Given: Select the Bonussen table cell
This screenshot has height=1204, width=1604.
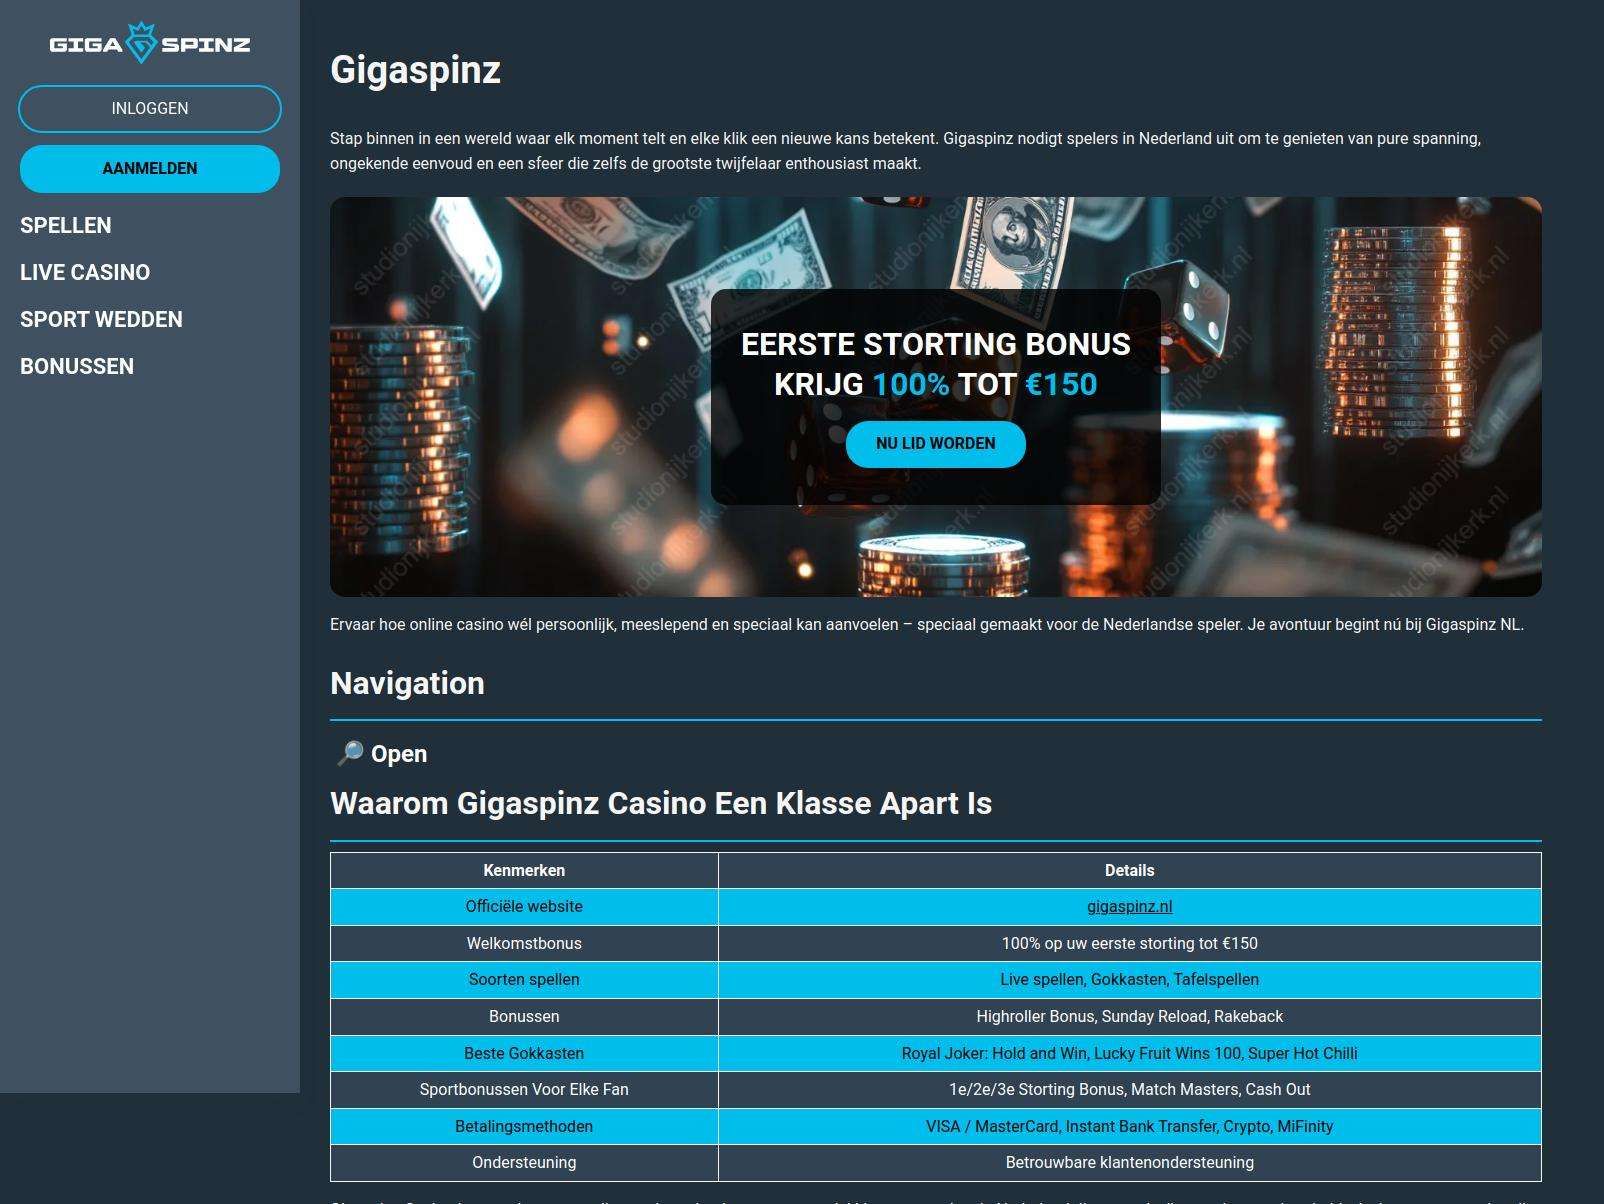Looking at the screenshot, I should click(x=524, y=1016).
